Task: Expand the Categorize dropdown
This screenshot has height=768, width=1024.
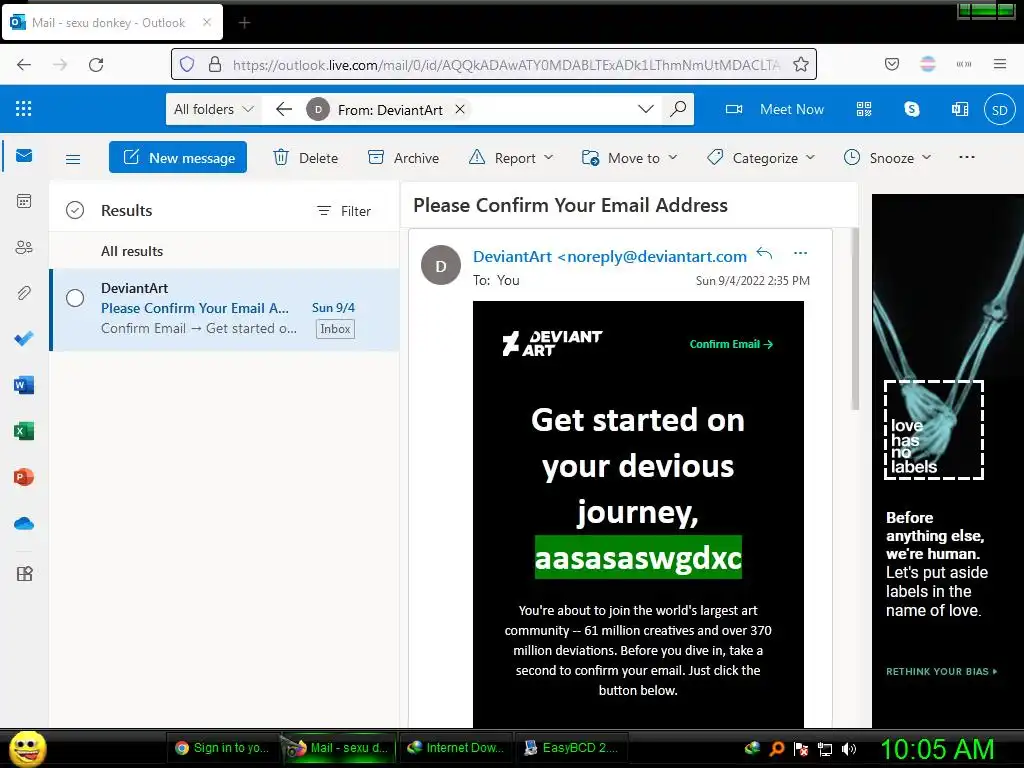Action: tap(810, 158)
